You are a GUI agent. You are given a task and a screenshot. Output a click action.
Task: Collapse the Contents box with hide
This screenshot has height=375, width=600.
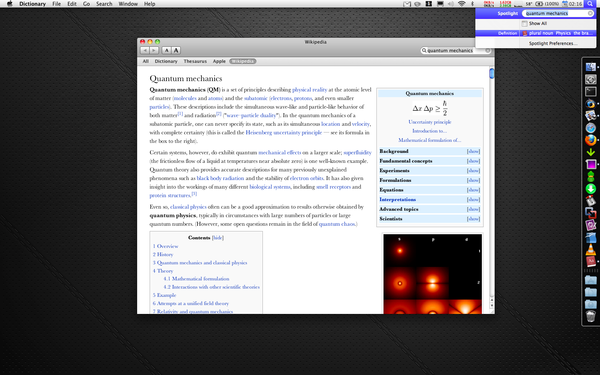tap(218, 238)
